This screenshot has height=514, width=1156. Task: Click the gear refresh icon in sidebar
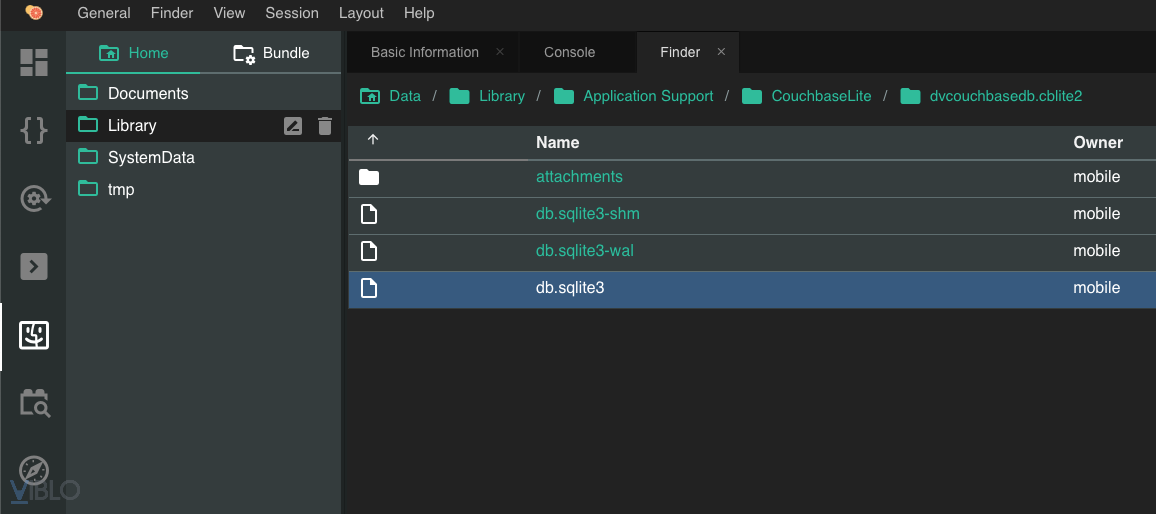(x=34, y=198)
